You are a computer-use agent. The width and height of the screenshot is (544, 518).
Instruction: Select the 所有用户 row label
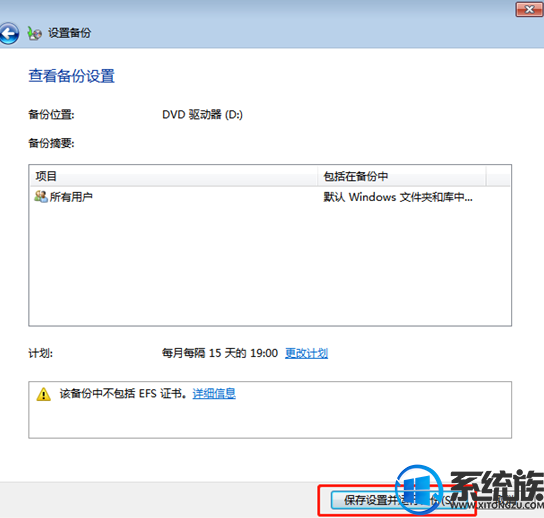(71, 197)
